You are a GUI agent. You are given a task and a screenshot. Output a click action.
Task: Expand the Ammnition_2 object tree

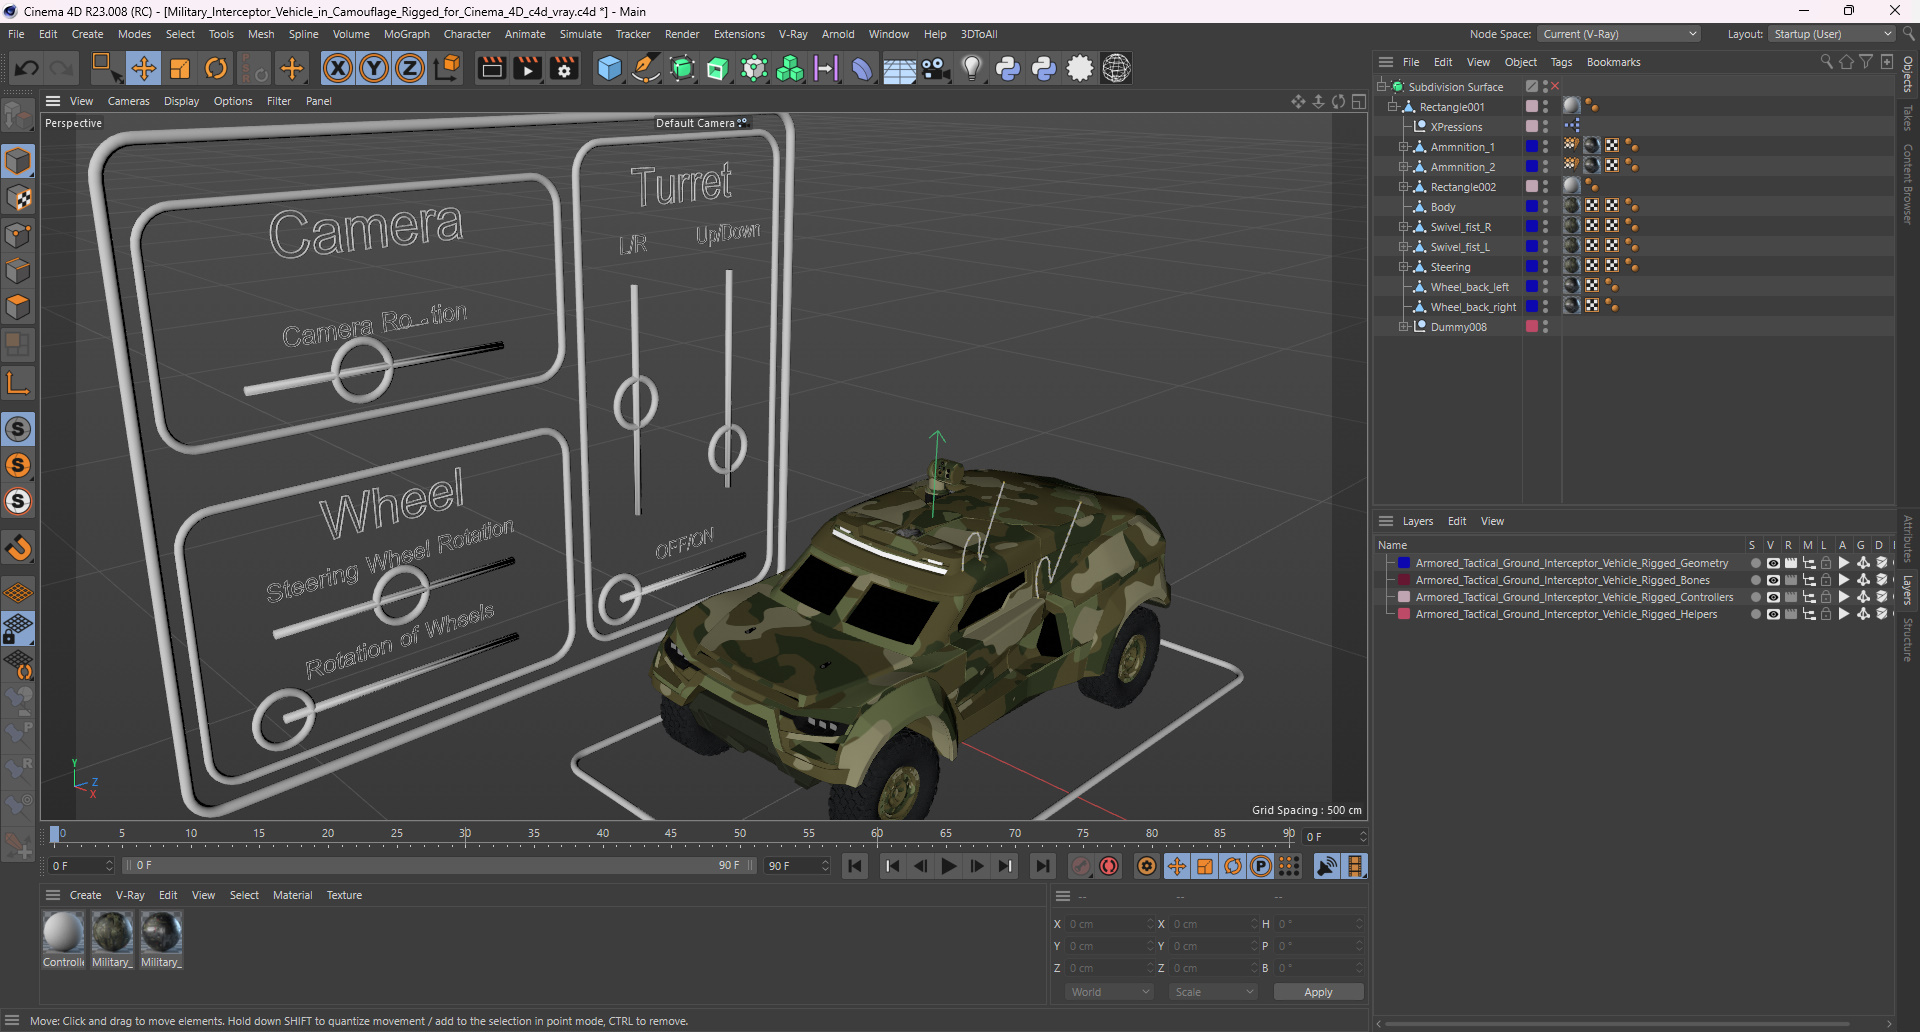pyautogui.click(x=1403, y=167)
